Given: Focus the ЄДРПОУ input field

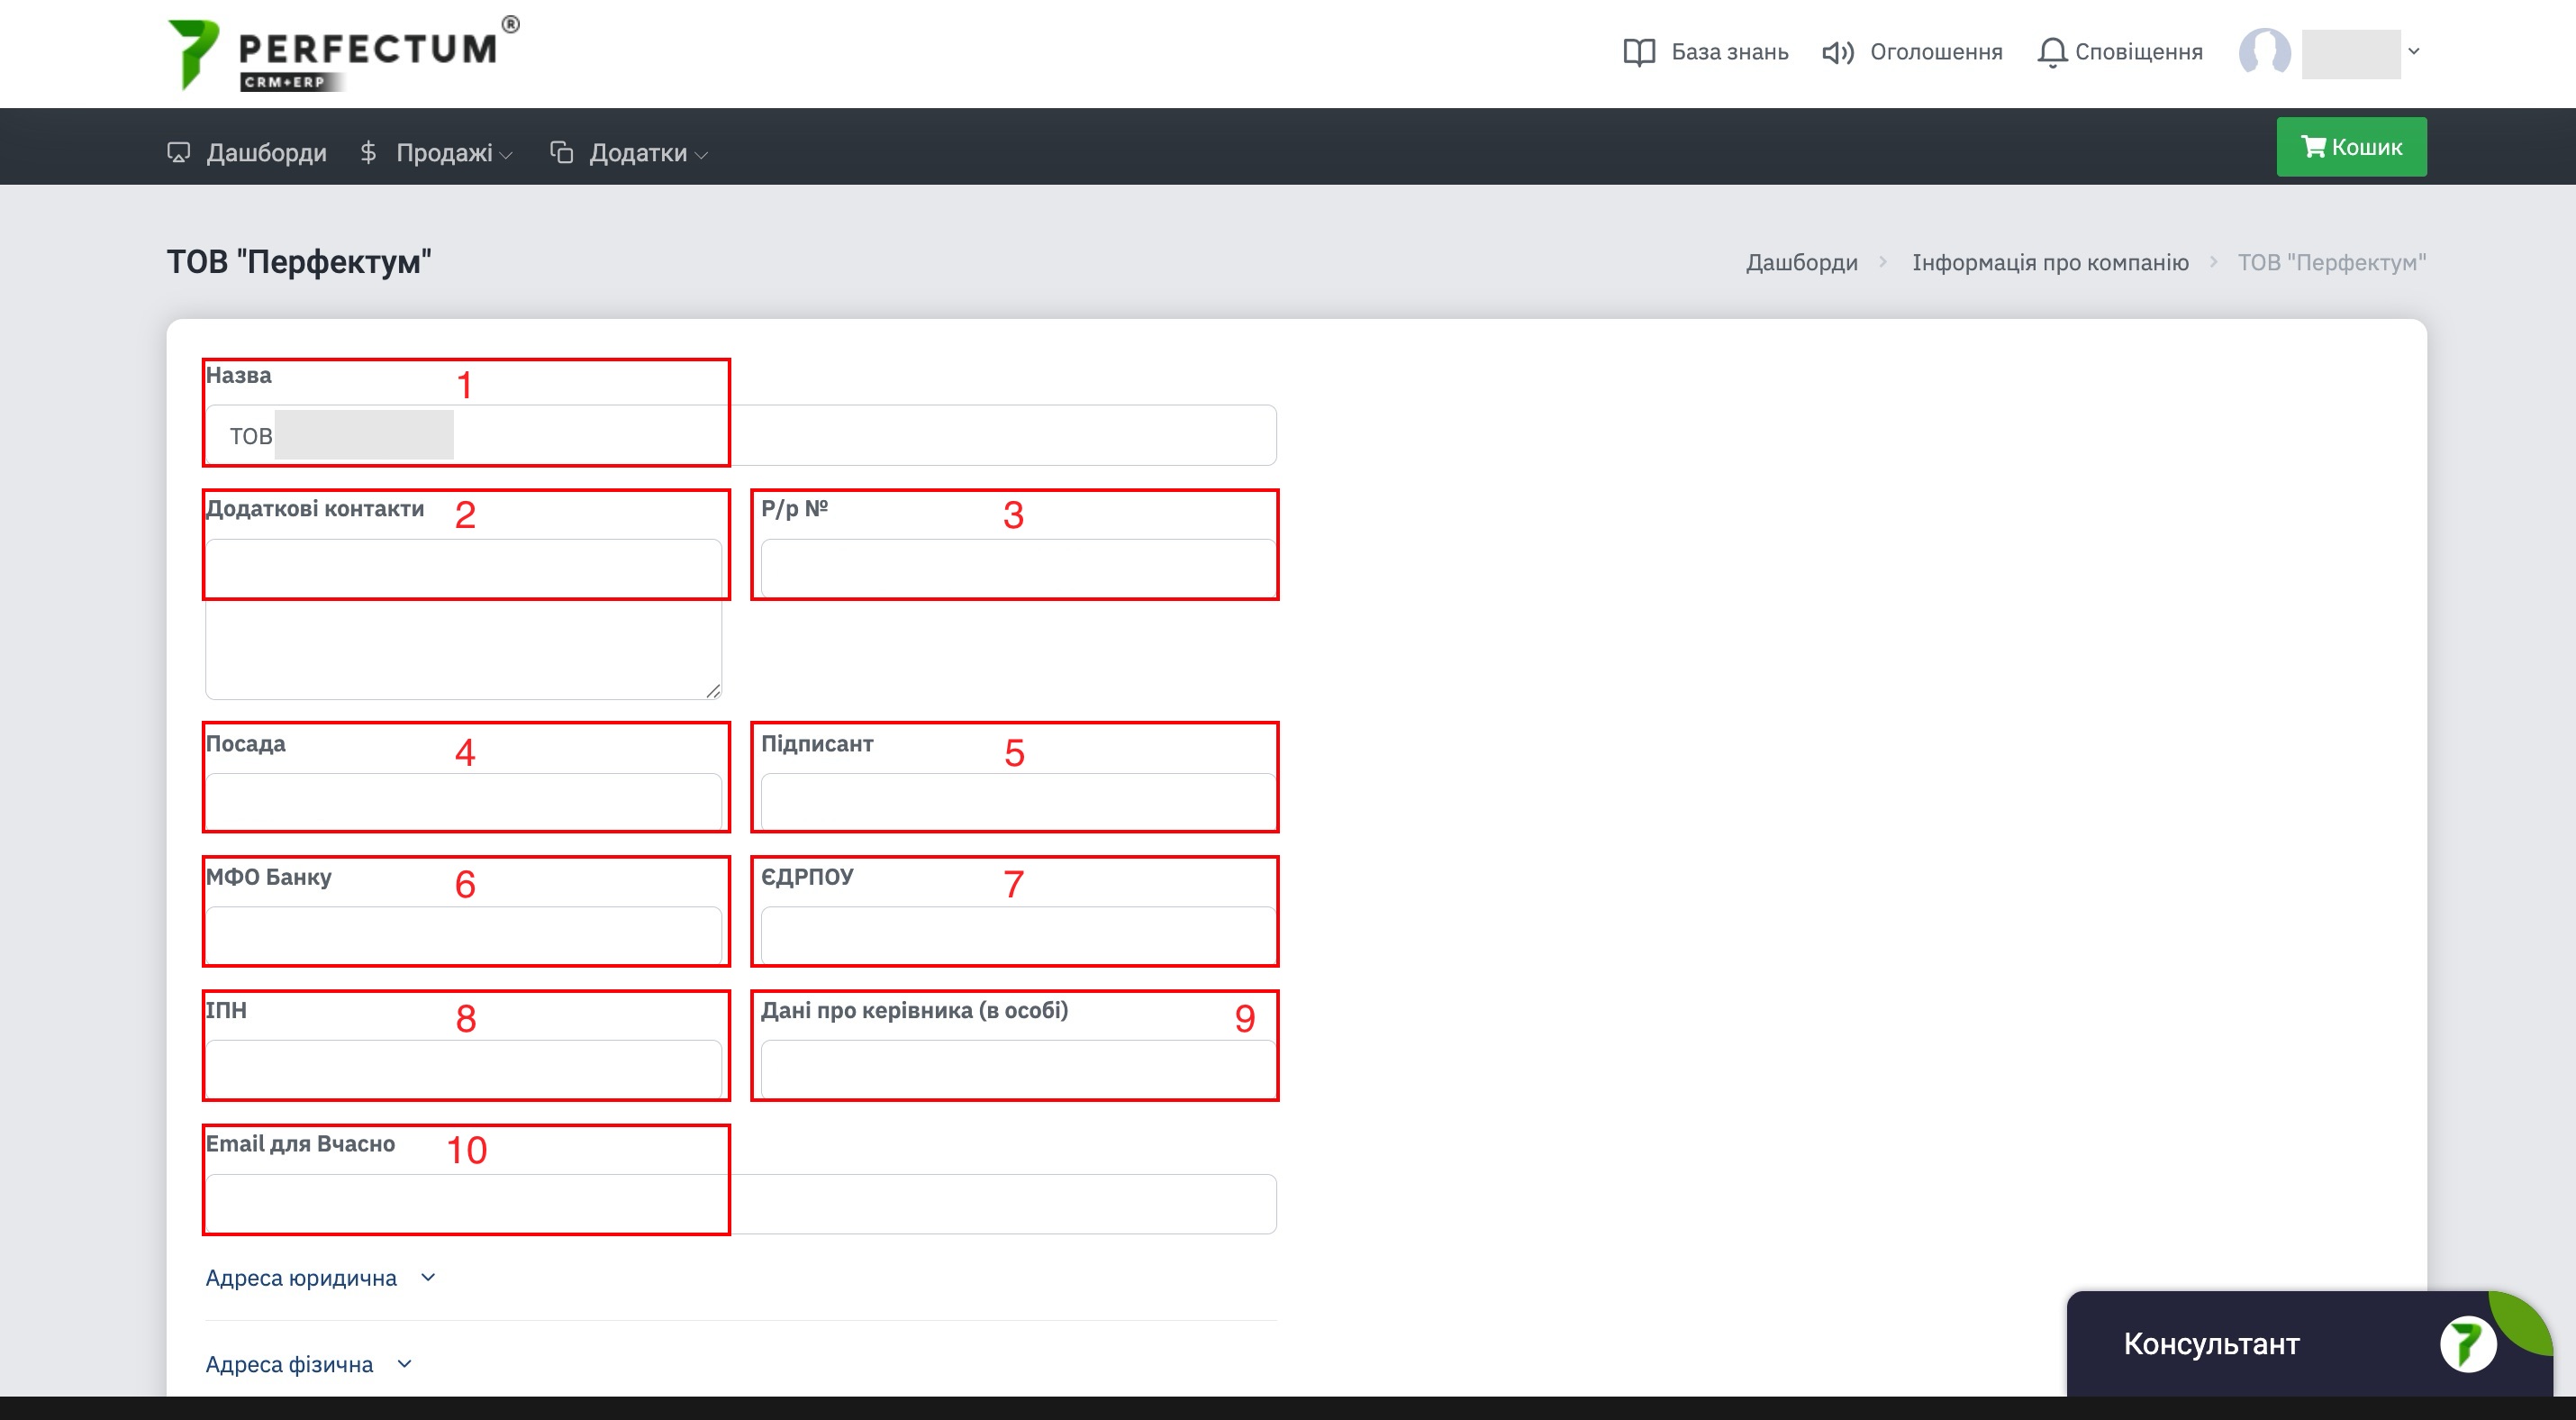Looking at the screenshot, I should click(1018, 936).
